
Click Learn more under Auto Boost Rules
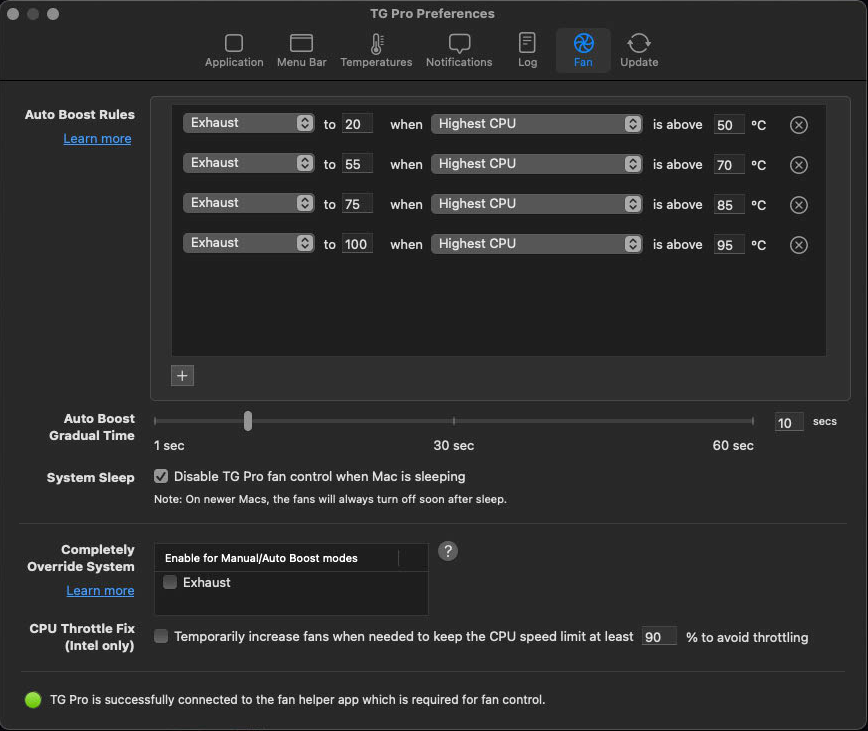pos(97,139)
